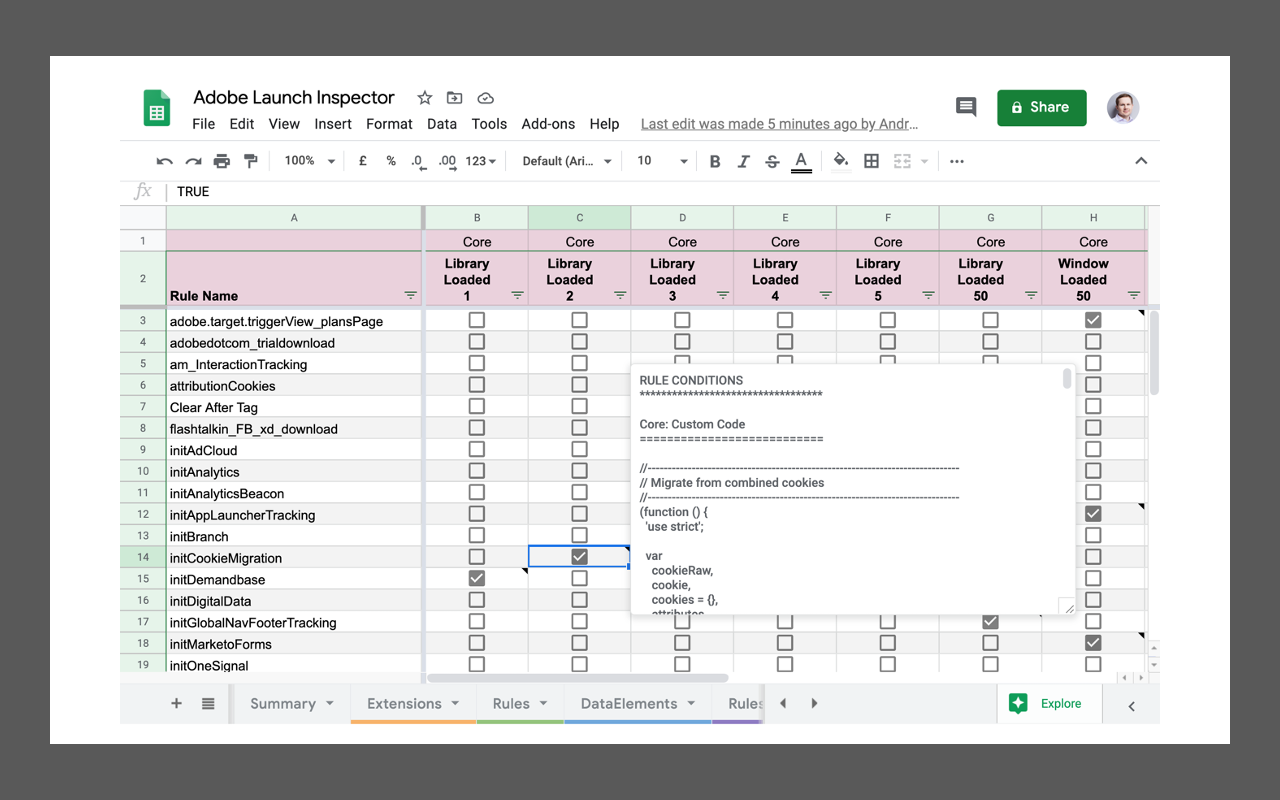Open the zoom level dropdown
The width and height of the screenshot is (1280, 800).
[x=311, y=161]
